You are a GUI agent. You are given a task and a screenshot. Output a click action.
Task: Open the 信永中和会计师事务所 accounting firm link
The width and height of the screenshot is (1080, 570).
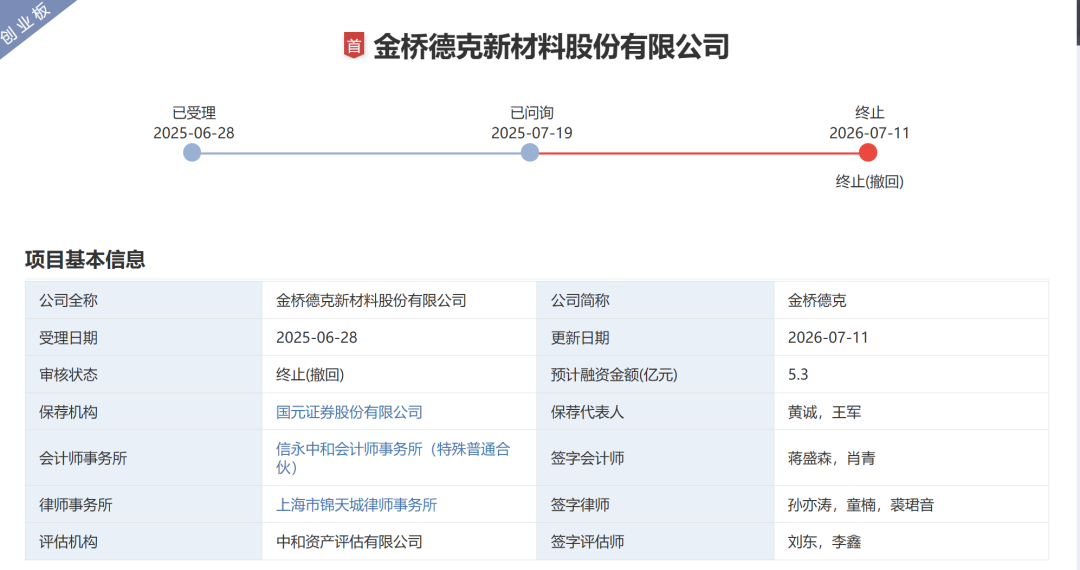pyautogui.click(x=393, y=458)
